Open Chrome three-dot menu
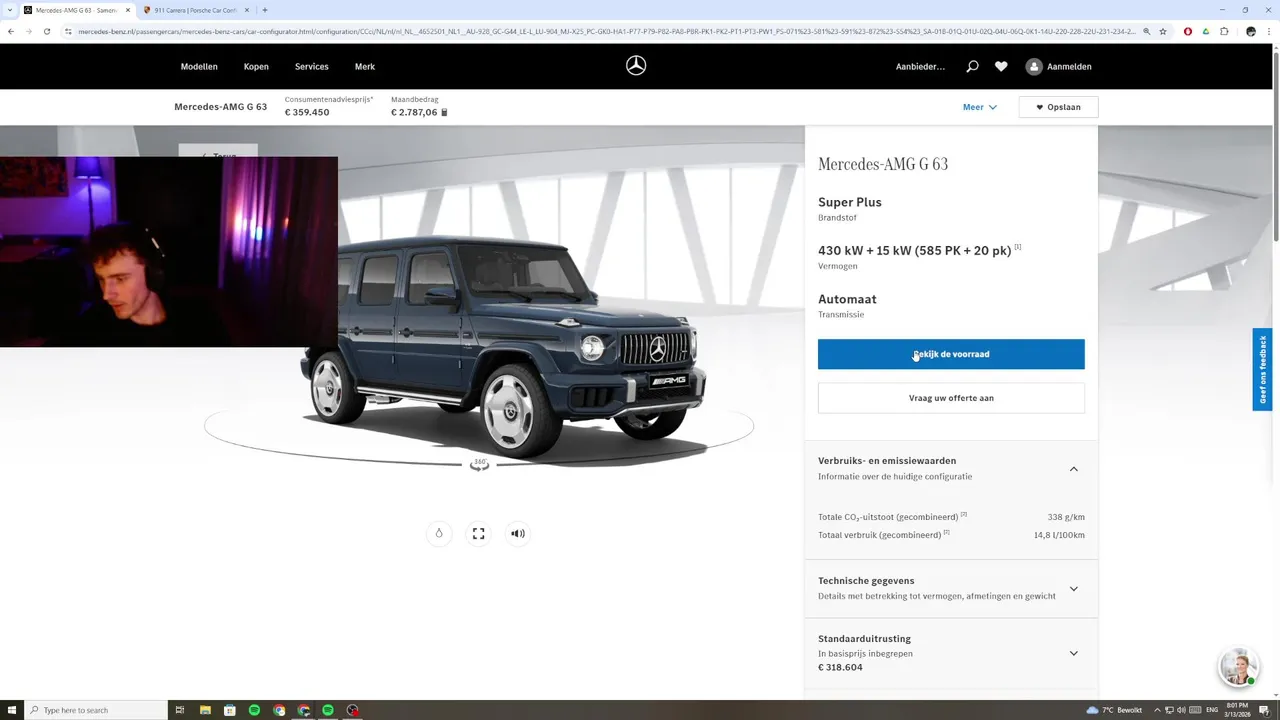This screenshot has width=1280, height=720. [x=1268, y=31]
